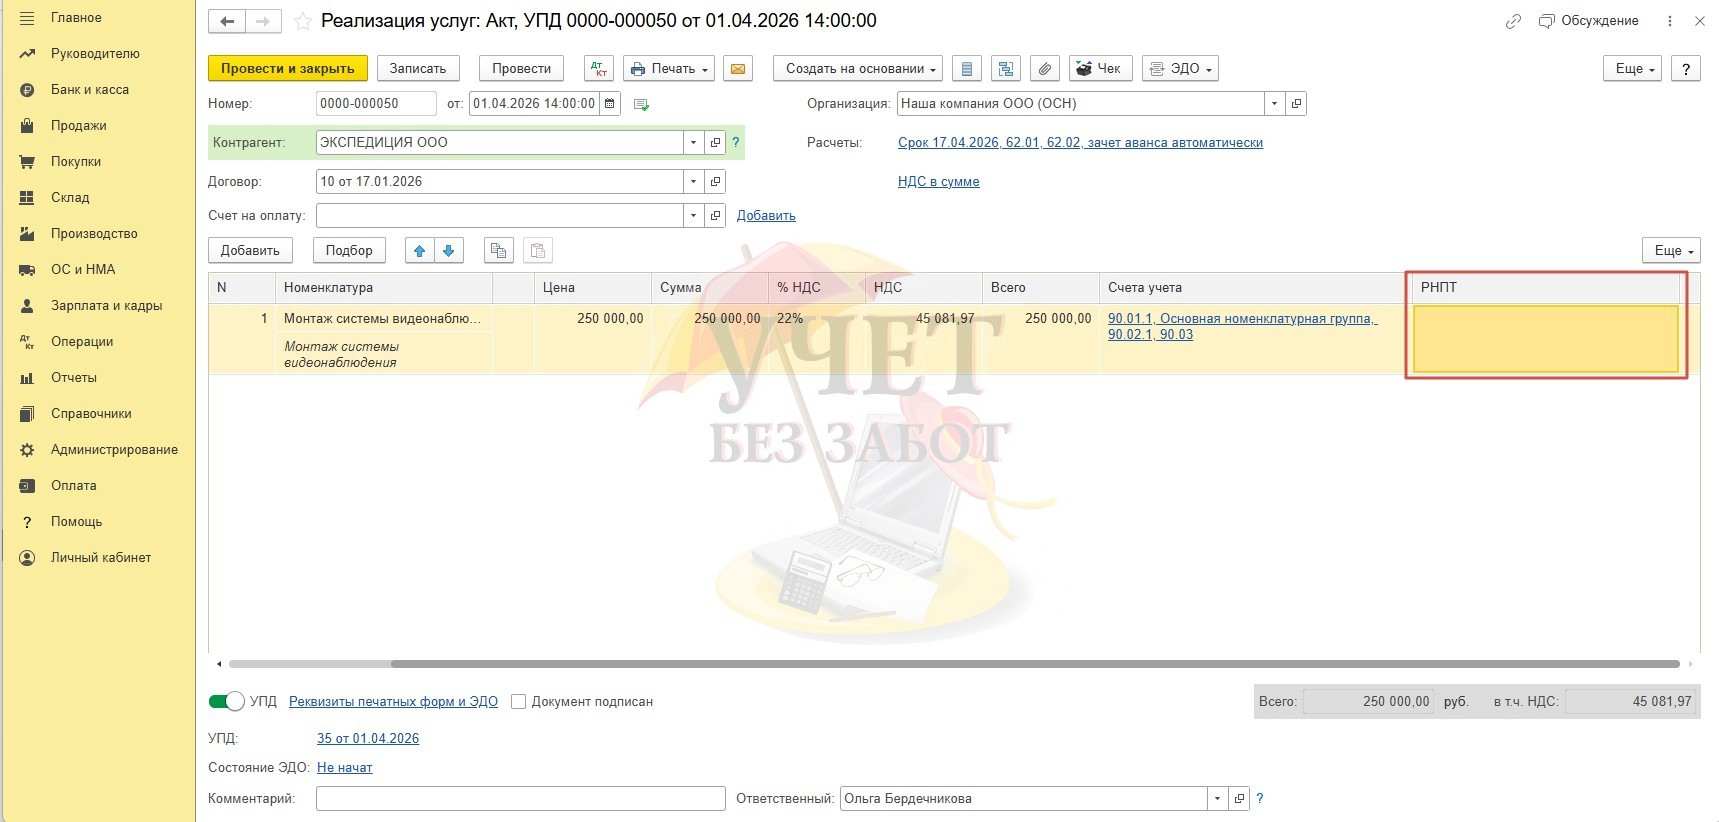
Task: Go to Банк и касса section
Action: point(89,90)
